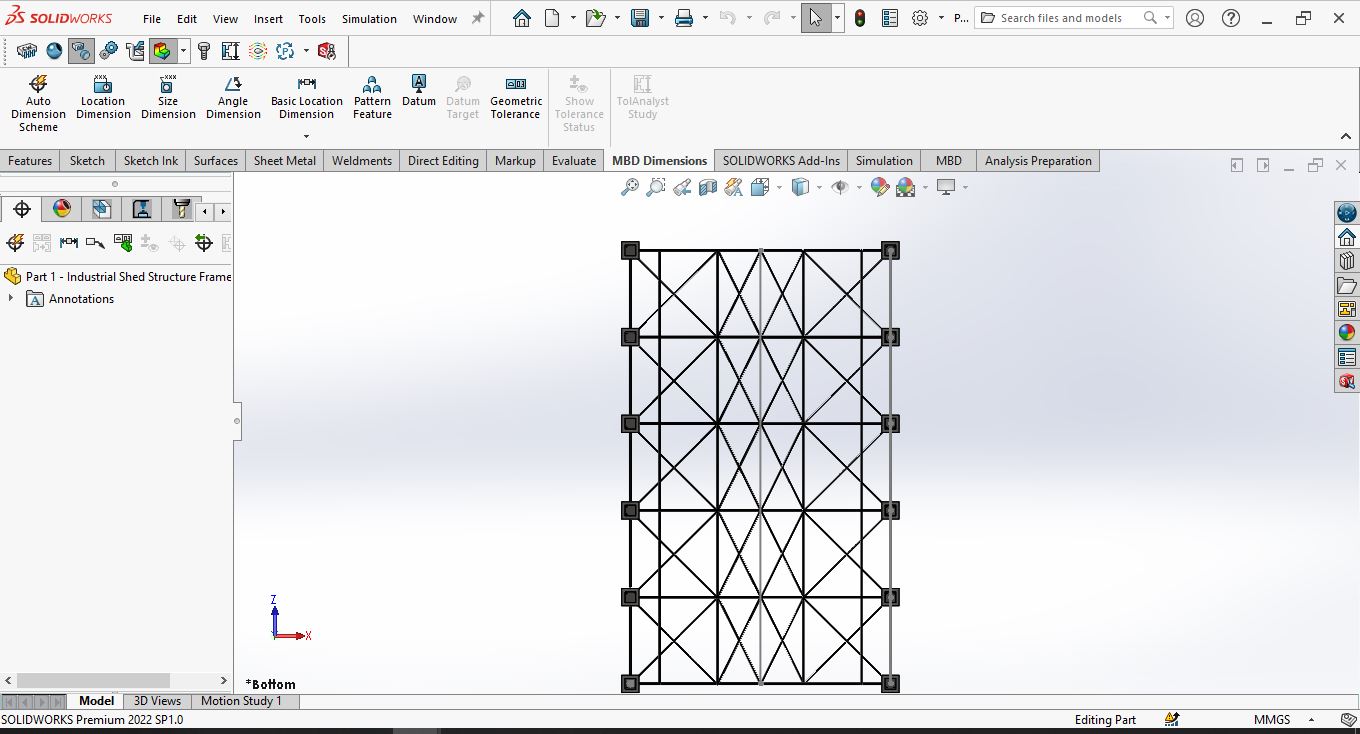
Task: Select the Angle Dimension tool
Action: pos(233,97)
